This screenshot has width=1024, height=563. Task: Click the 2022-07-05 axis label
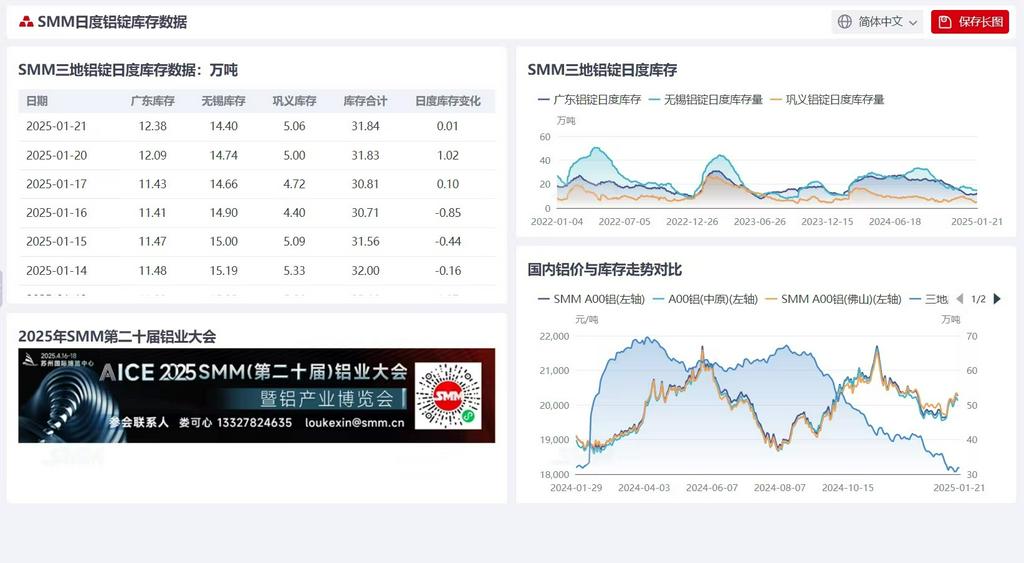[624, 221]
